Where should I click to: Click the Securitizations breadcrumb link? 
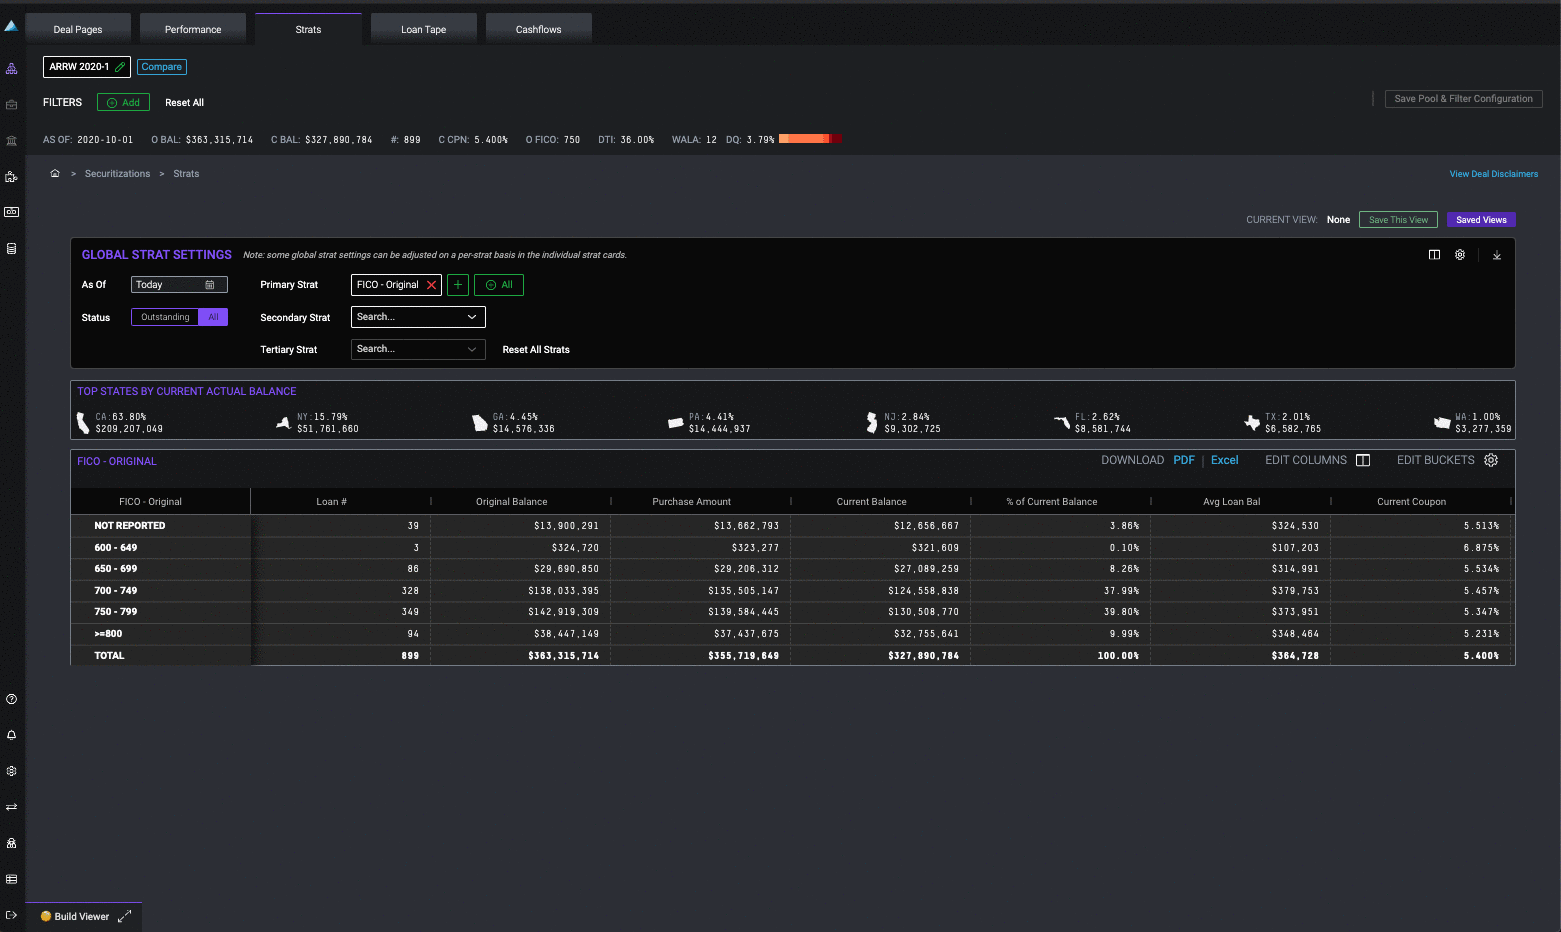(x=117, y=173)
